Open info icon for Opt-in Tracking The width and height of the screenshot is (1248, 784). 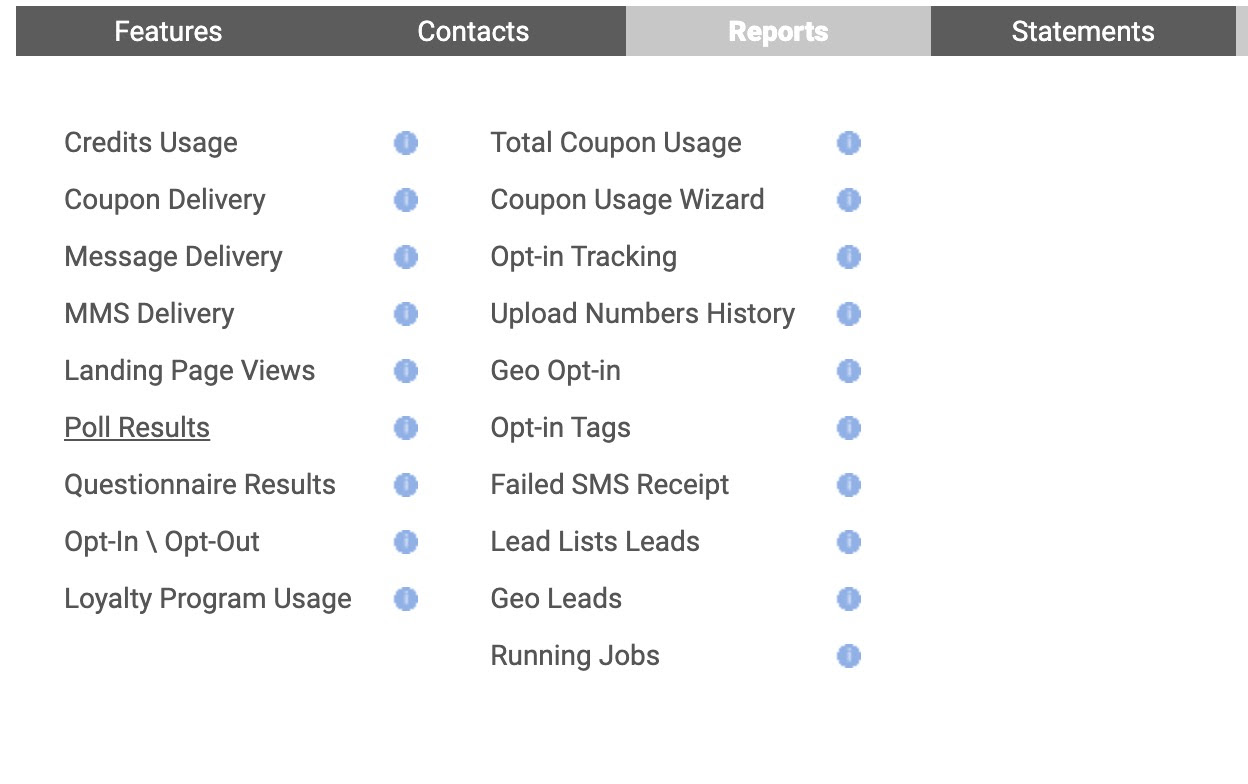click(x=848, y=257)
